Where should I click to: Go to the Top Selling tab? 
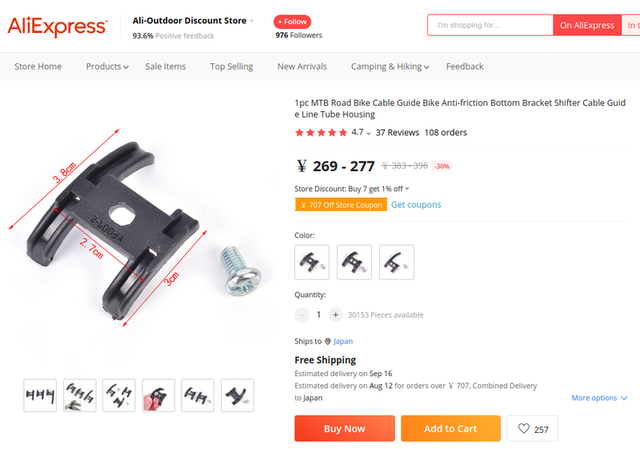[231, 67]
